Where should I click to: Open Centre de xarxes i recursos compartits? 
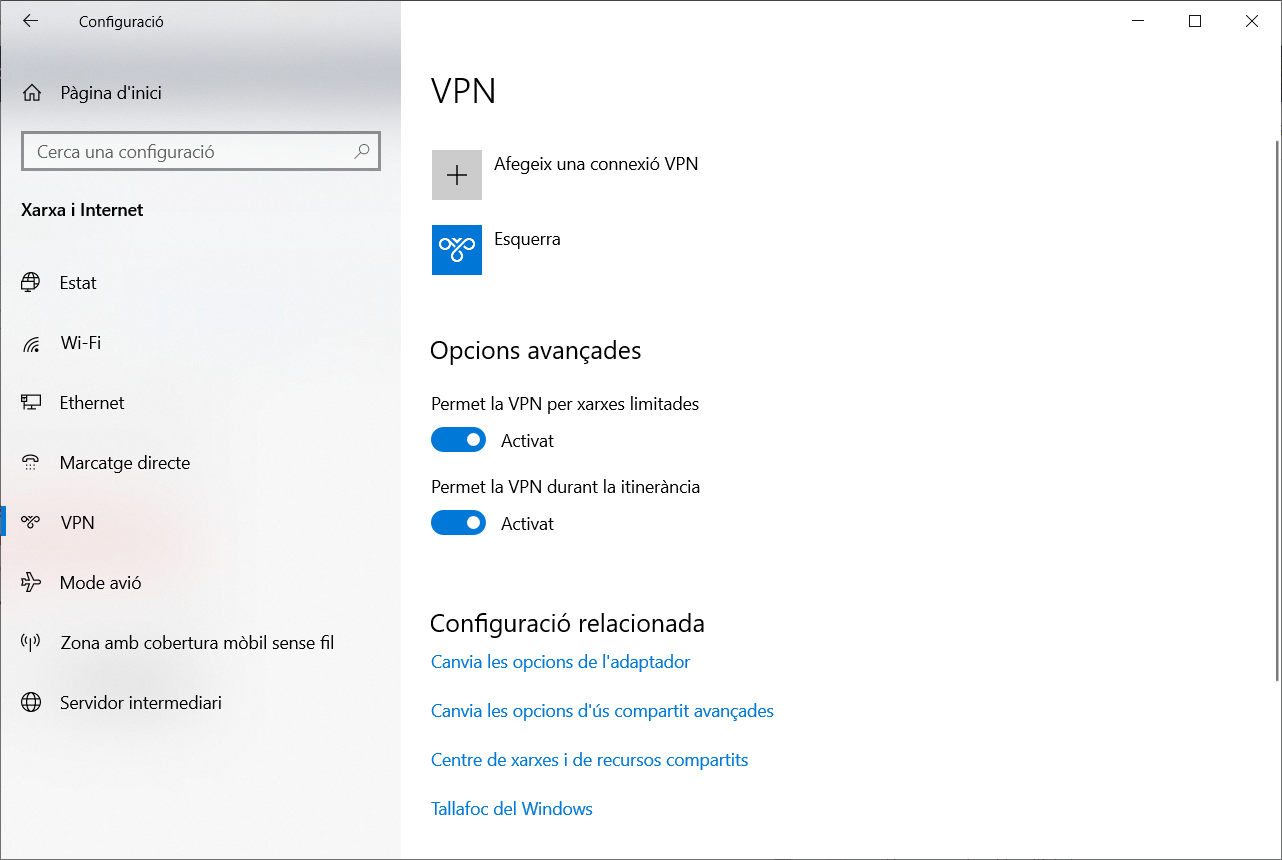click(x=589, y=760)
